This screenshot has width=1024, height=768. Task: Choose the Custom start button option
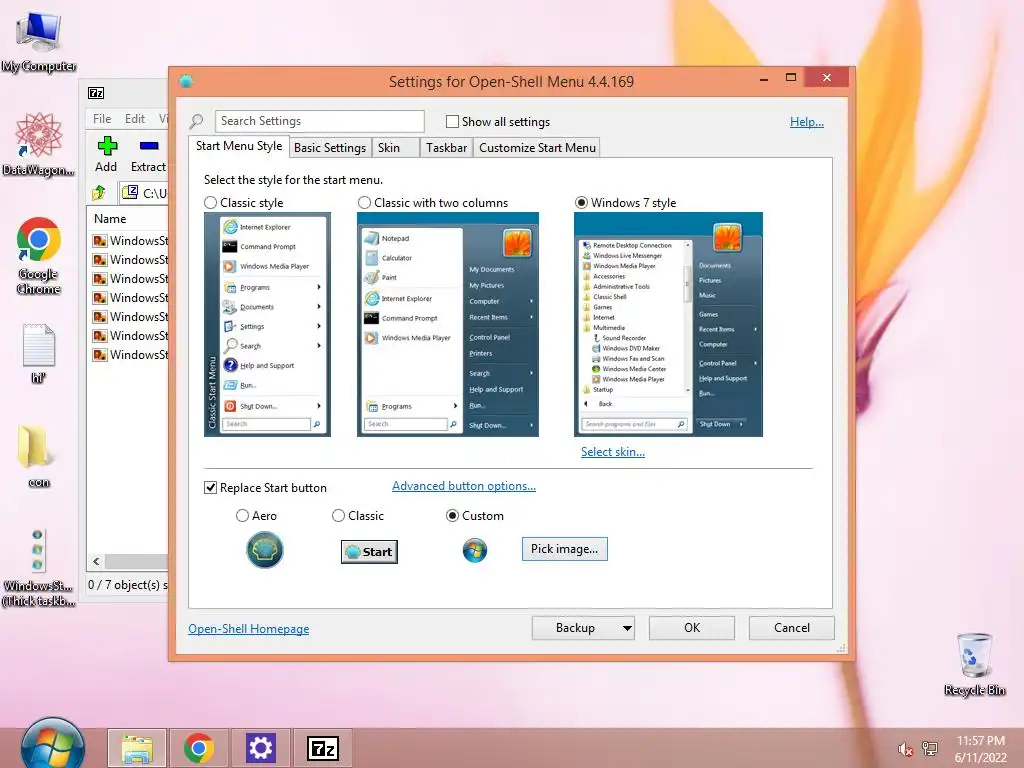pyautogui.click(x=452, y=516)
